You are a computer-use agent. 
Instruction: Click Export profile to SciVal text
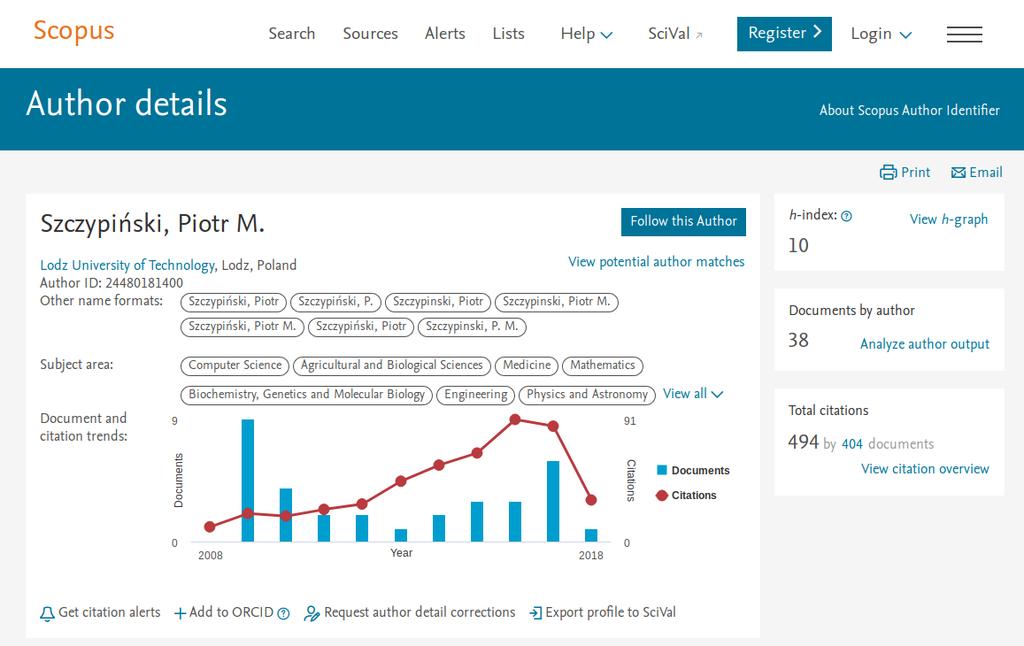point(610,613)
